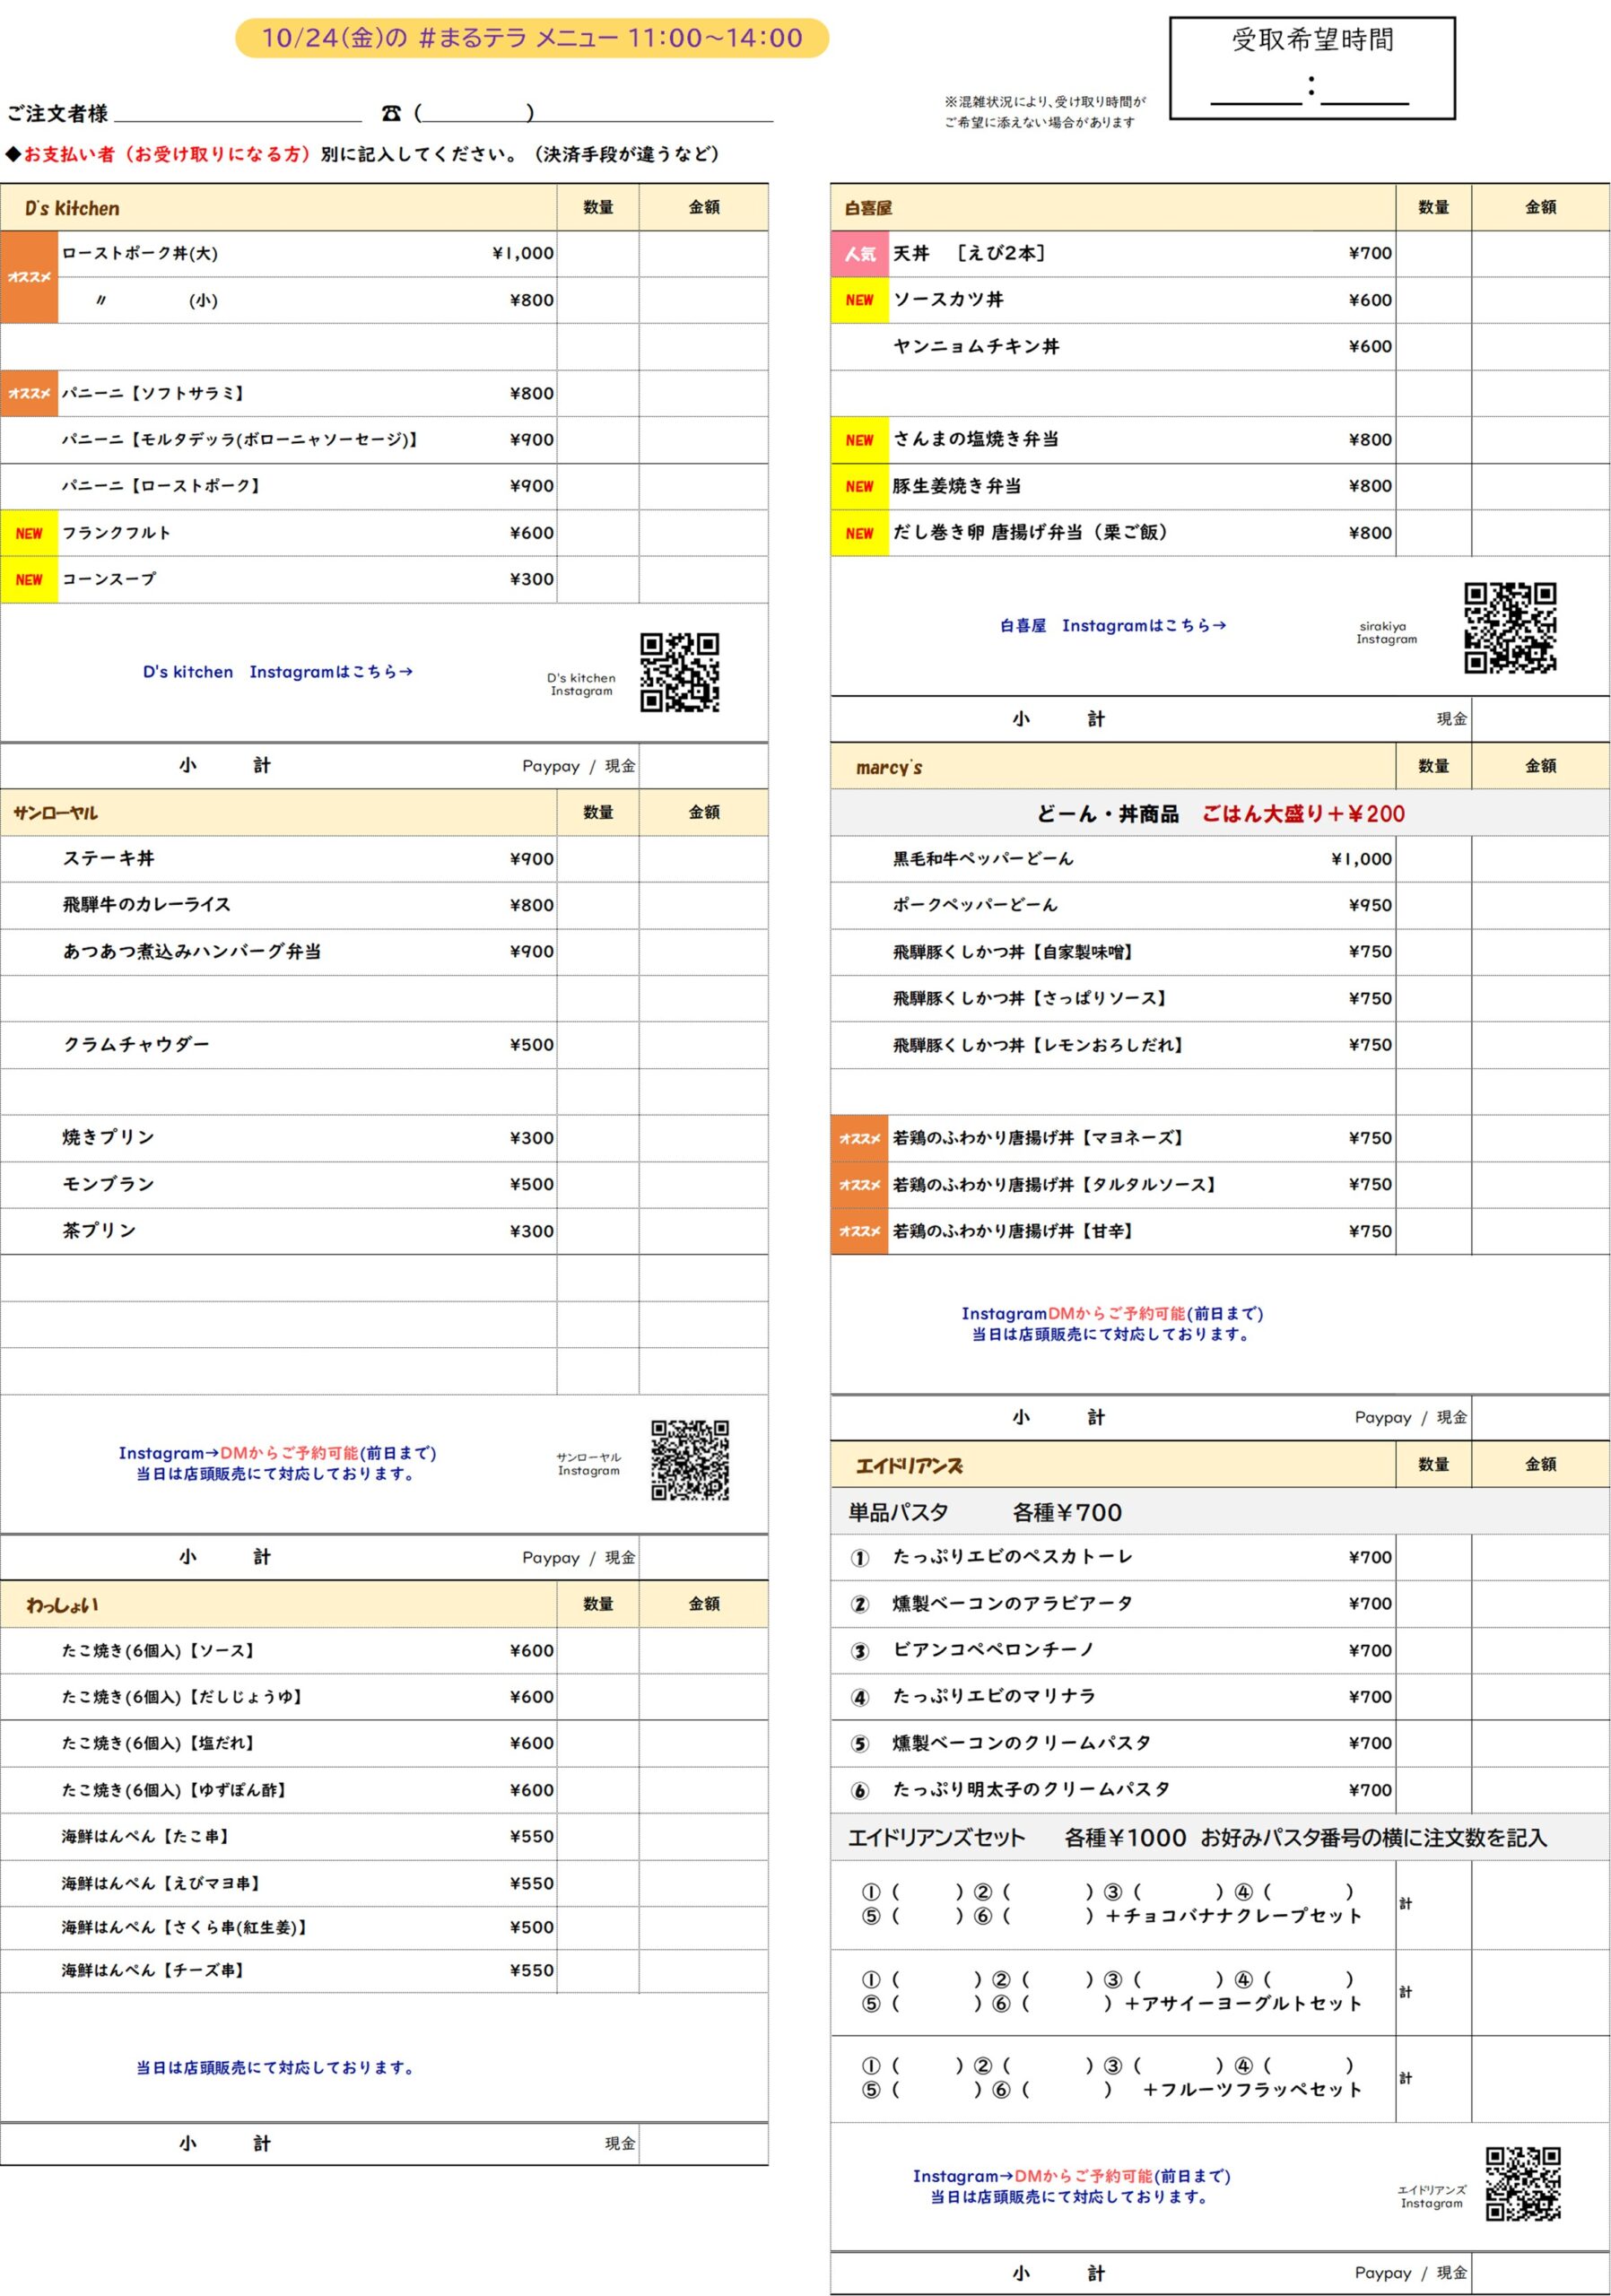The height and width of the screenshot is (2296, 1611).
Task: Click the サンローヤル Instagram QR code
Action: tap(689, 1459)
